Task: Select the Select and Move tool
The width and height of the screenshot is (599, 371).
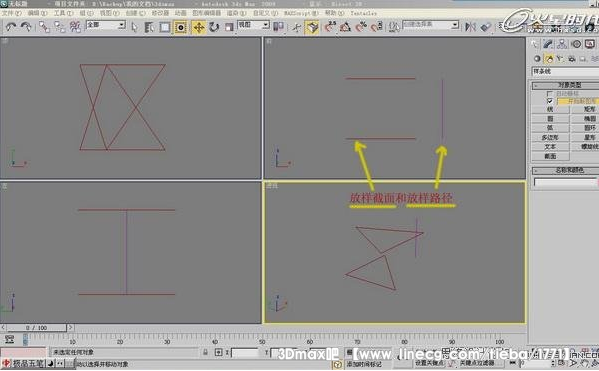Action: point(199,27)
